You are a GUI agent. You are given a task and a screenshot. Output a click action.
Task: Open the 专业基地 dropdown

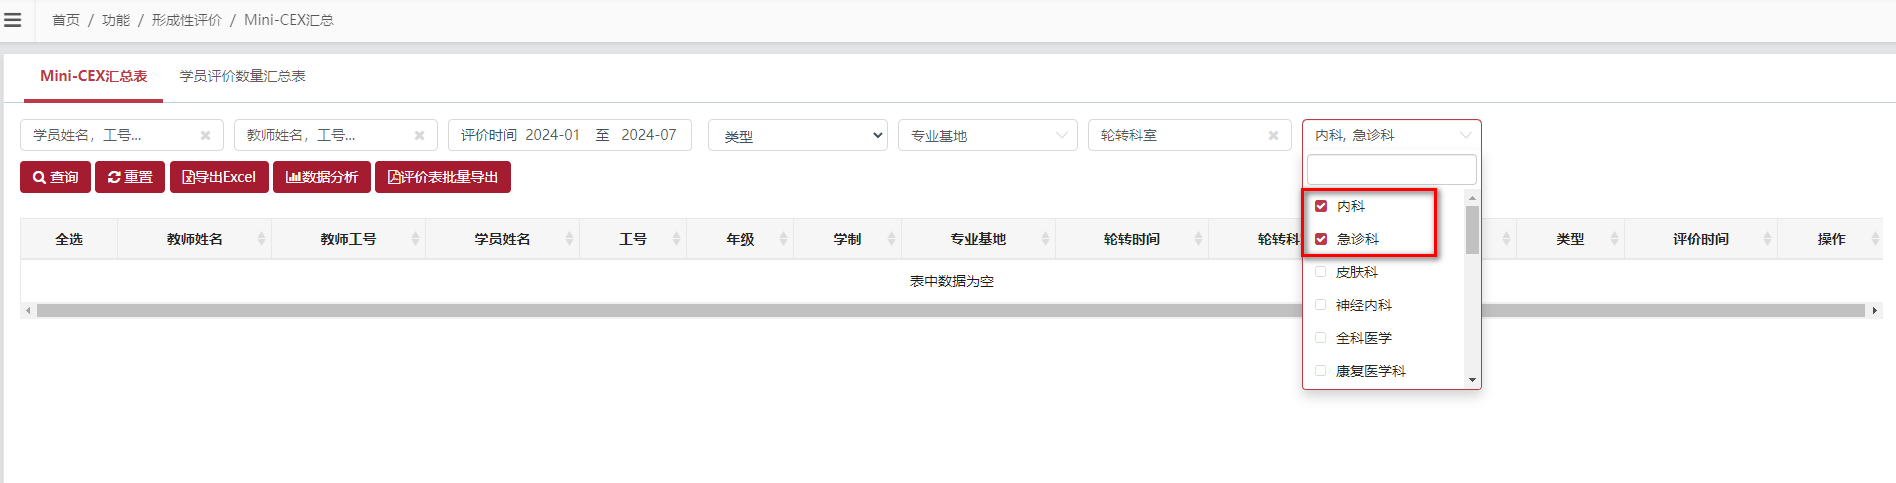(x=988, y=135)
